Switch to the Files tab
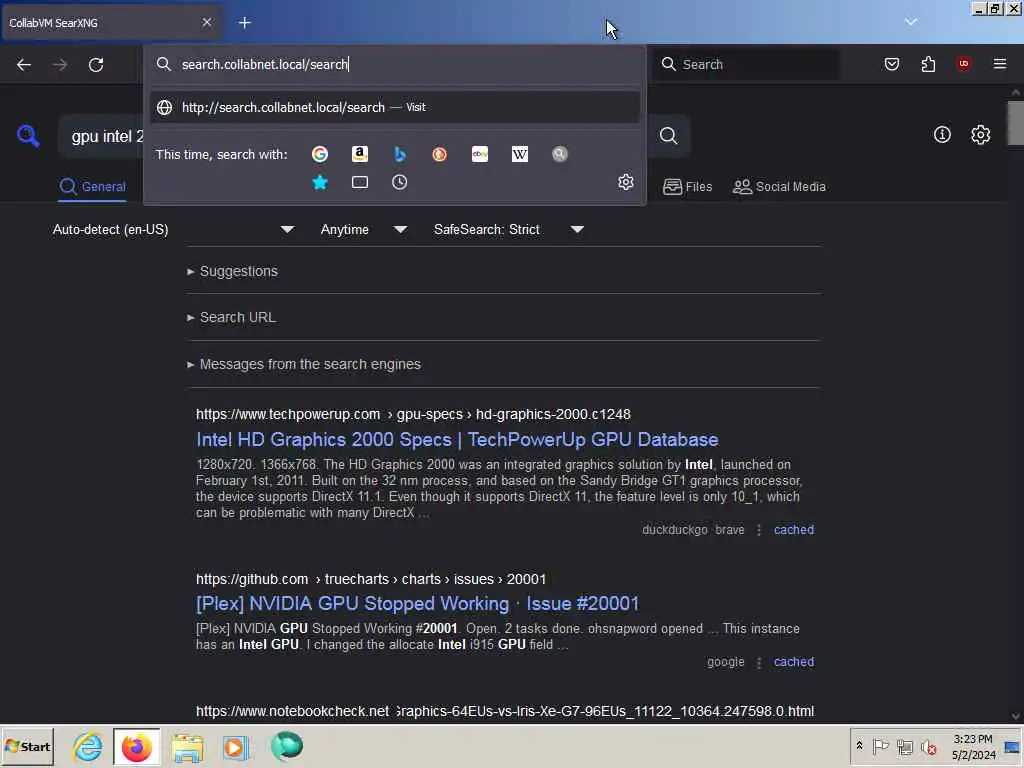1024x768 pixels. pyautogui.click(x=687, y=187)
